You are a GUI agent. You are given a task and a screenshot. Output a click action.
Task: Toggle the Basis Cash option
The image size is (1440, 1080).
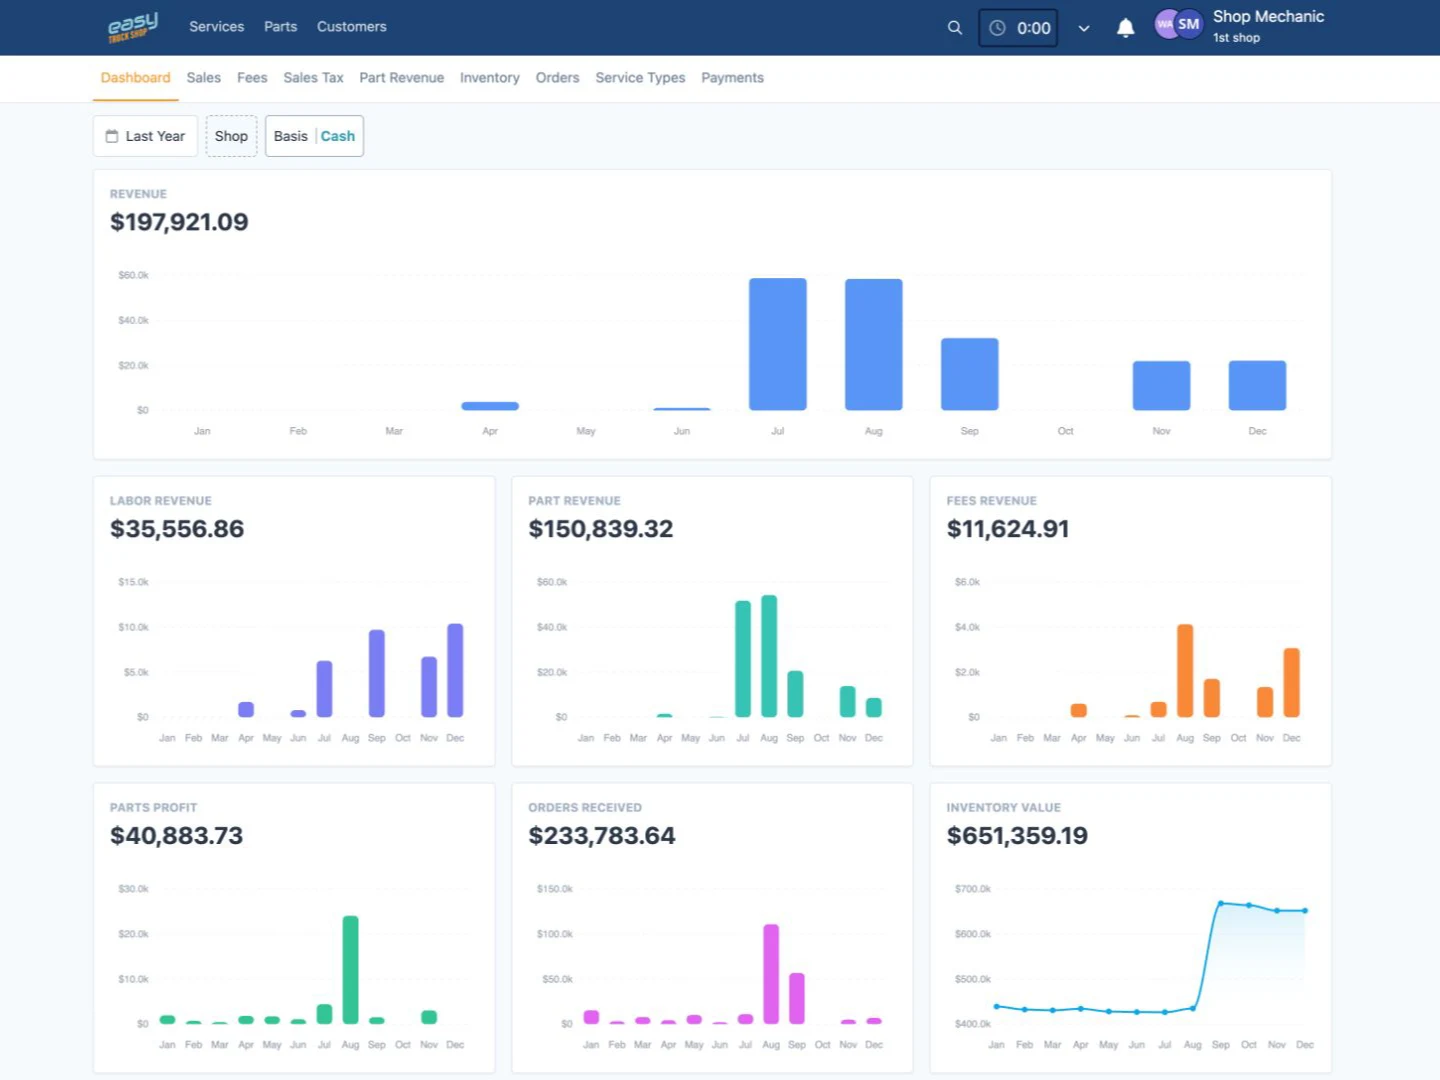314,136
